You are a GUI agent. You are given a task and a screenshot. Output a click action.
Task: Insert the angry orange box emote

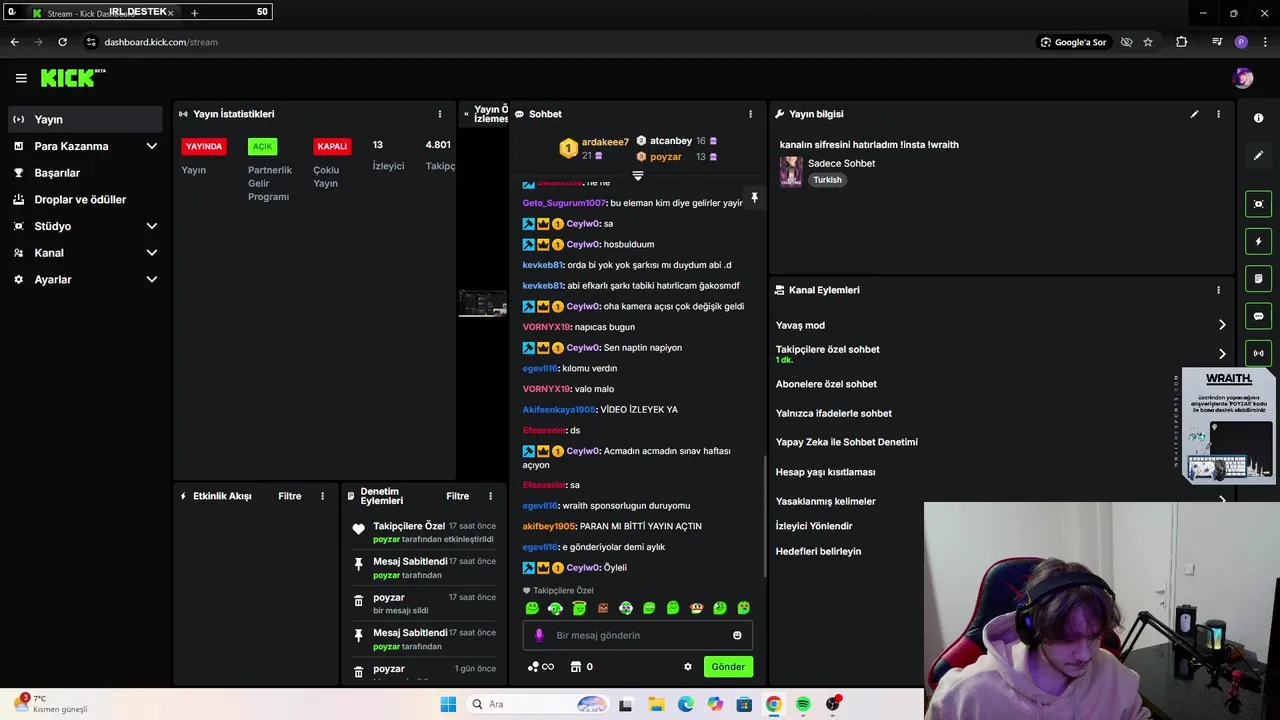point(602,608)
